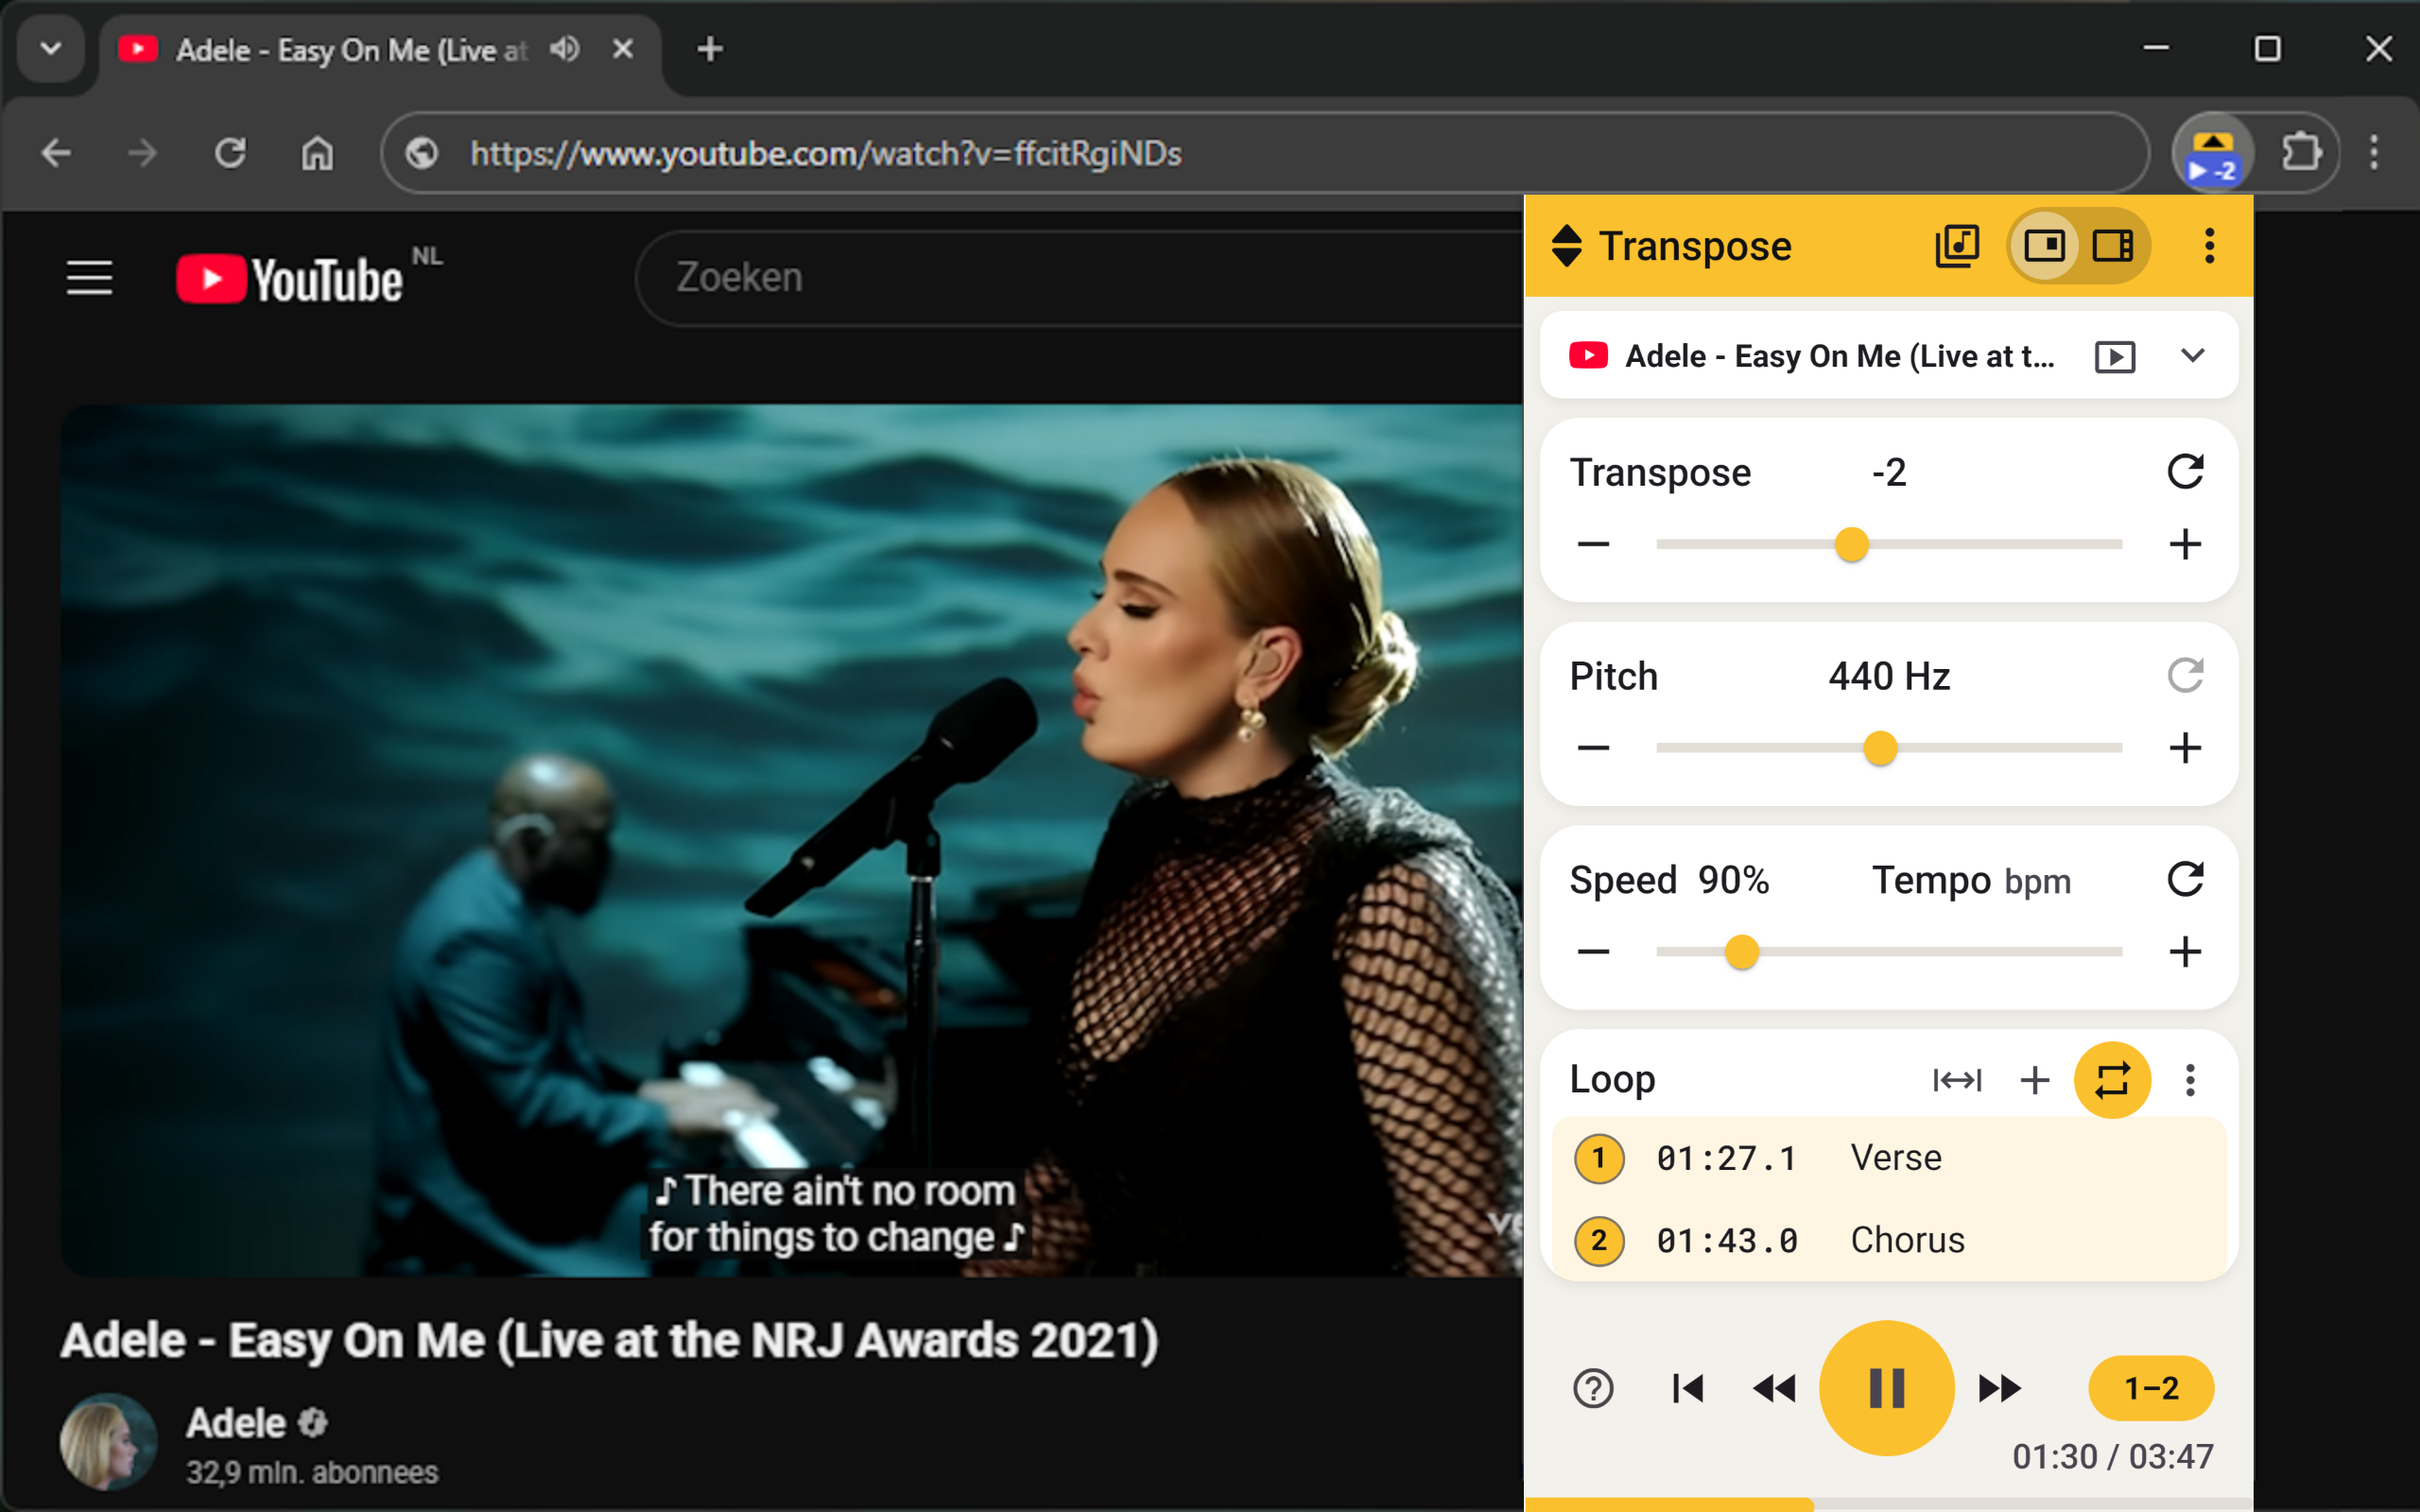Click the 440 Hz pitch value

pos(1889,677)
